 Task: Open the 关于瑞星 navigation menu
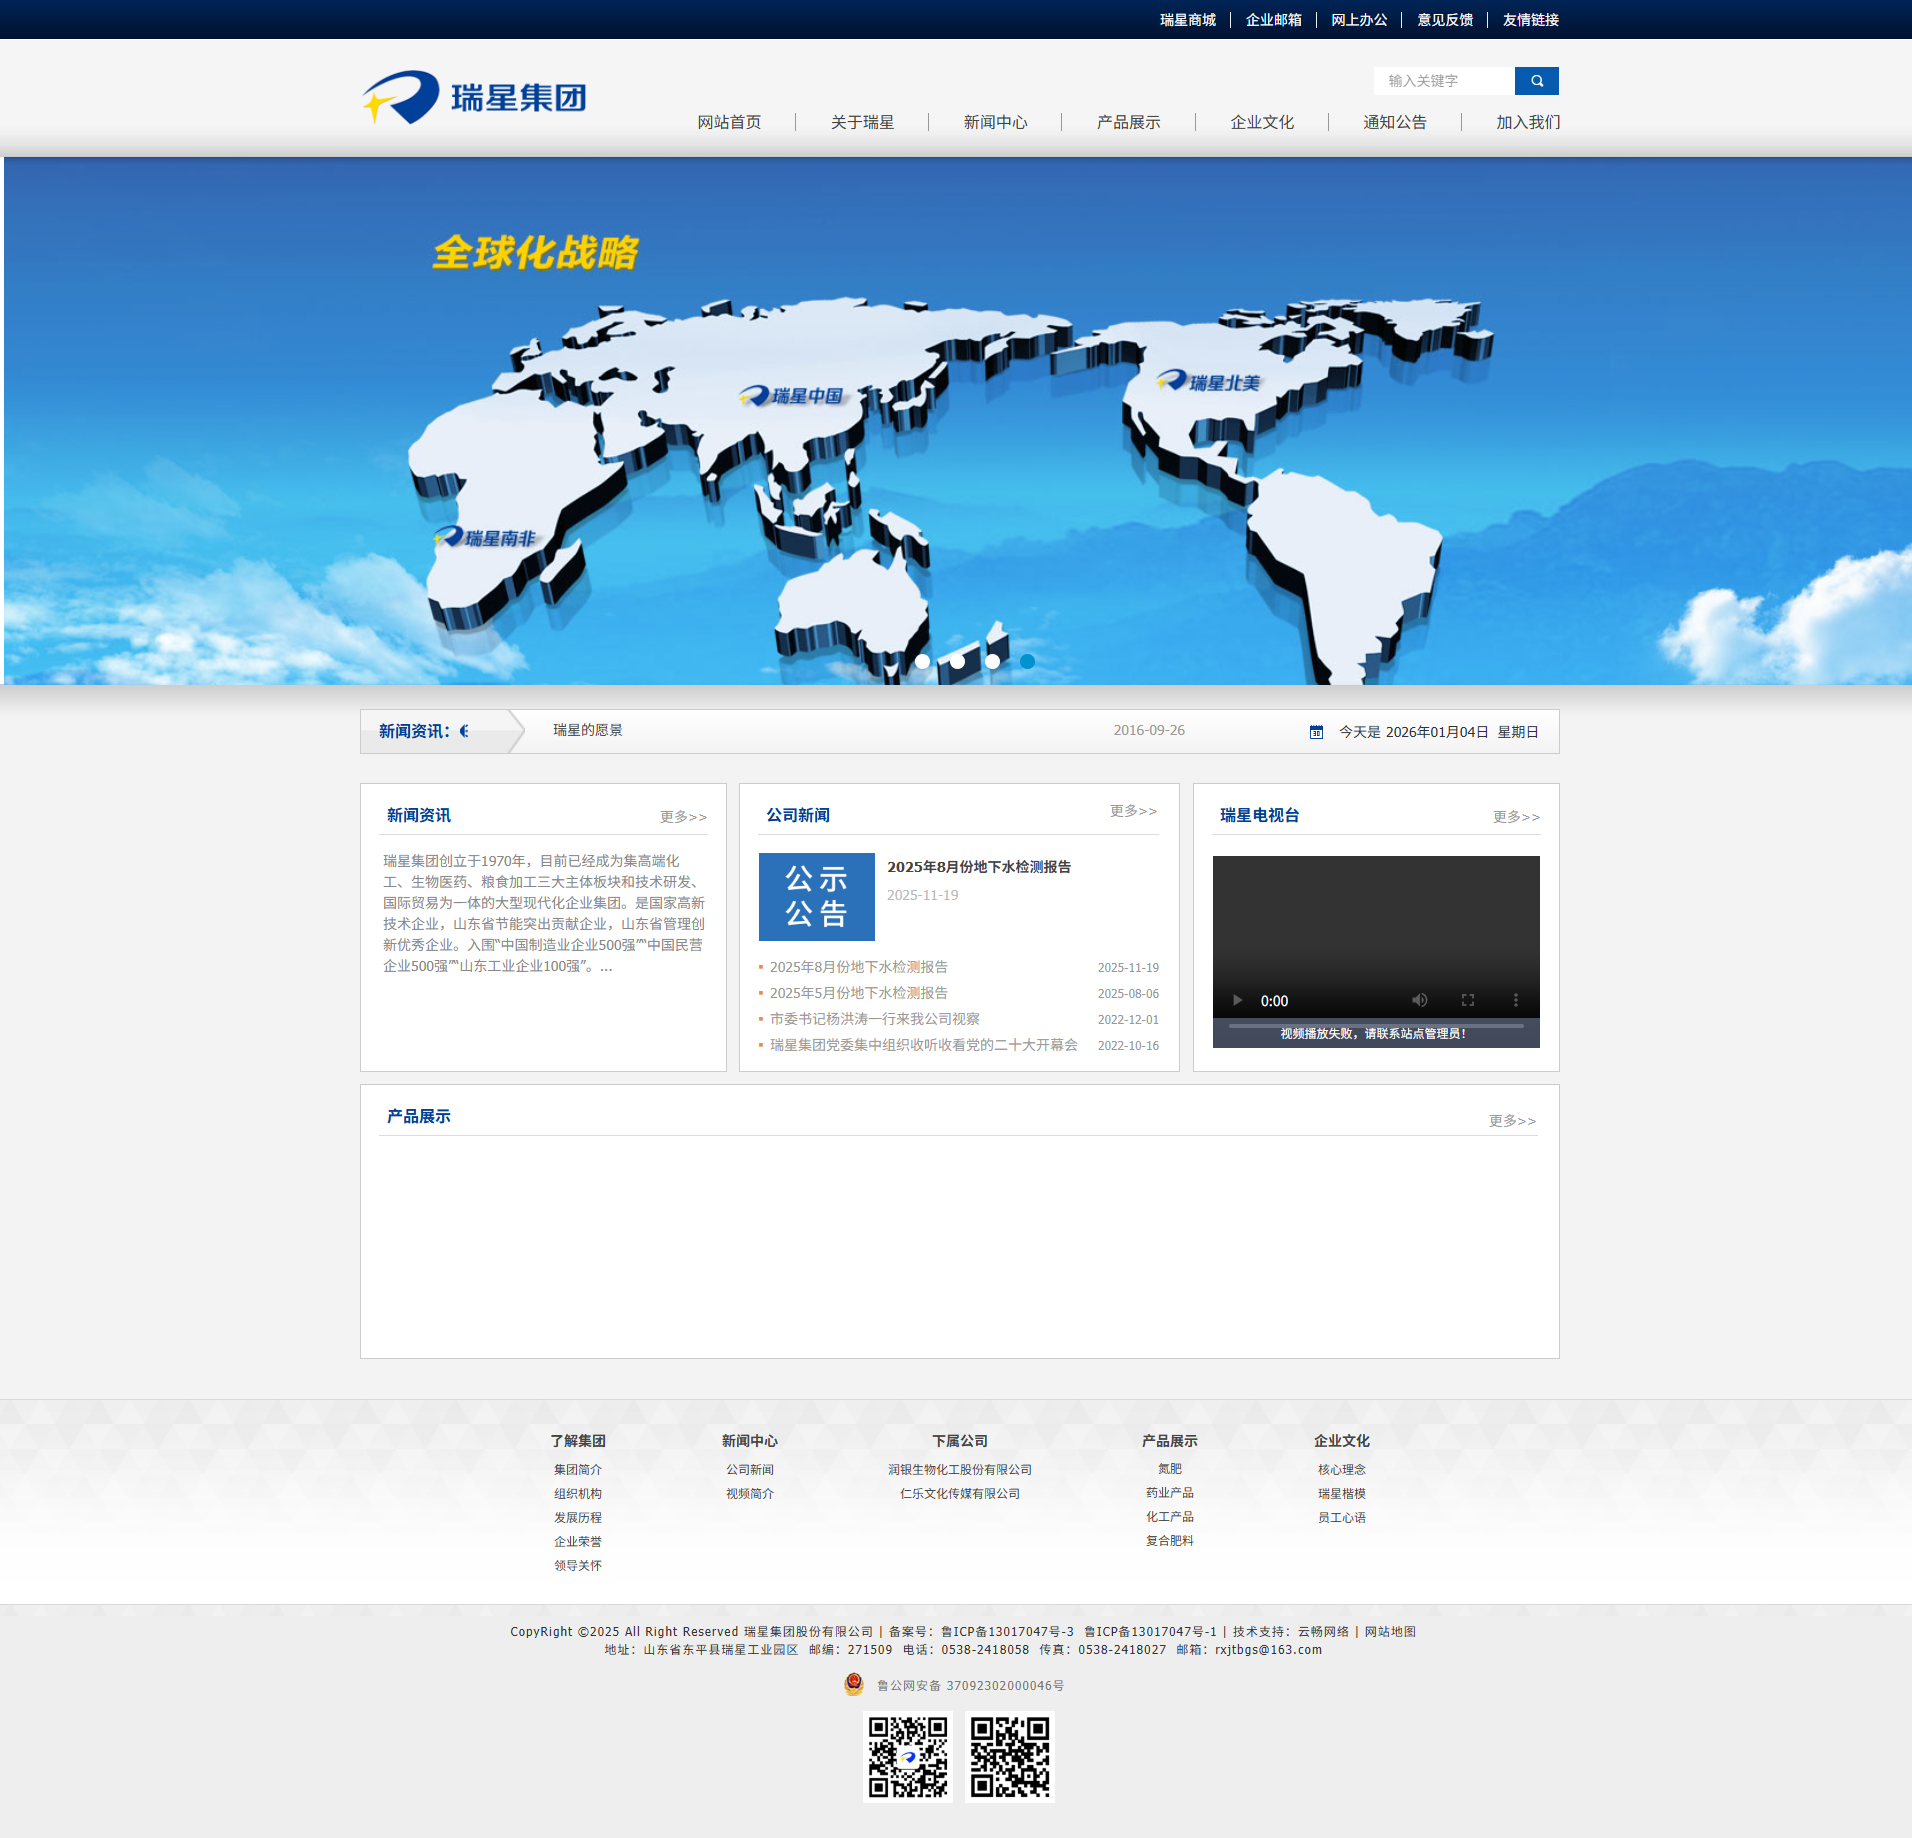point(862,122)
